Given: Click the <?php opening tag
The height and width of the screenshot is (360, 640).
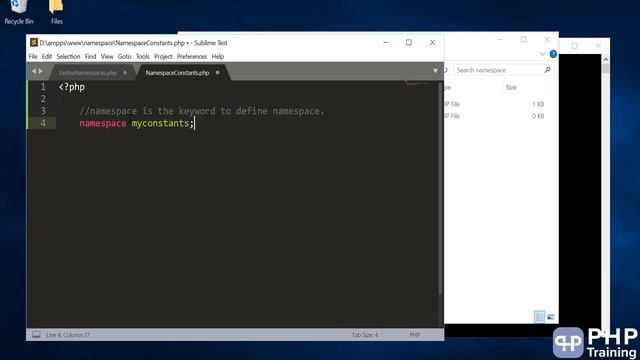Looking at the screenshot, I should tap(72, 87).
